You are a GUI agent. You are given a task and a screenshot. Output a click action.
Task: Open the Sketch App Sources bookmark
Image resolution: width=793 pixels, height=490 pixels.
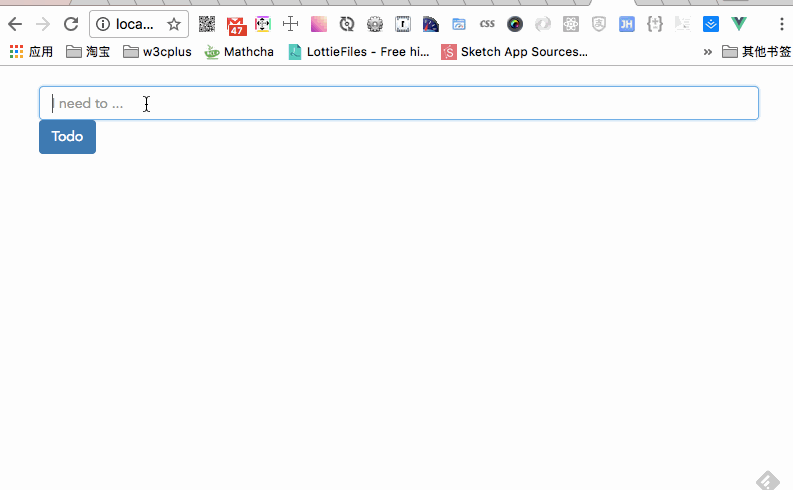pyautogui.click(x=514, y=52)
